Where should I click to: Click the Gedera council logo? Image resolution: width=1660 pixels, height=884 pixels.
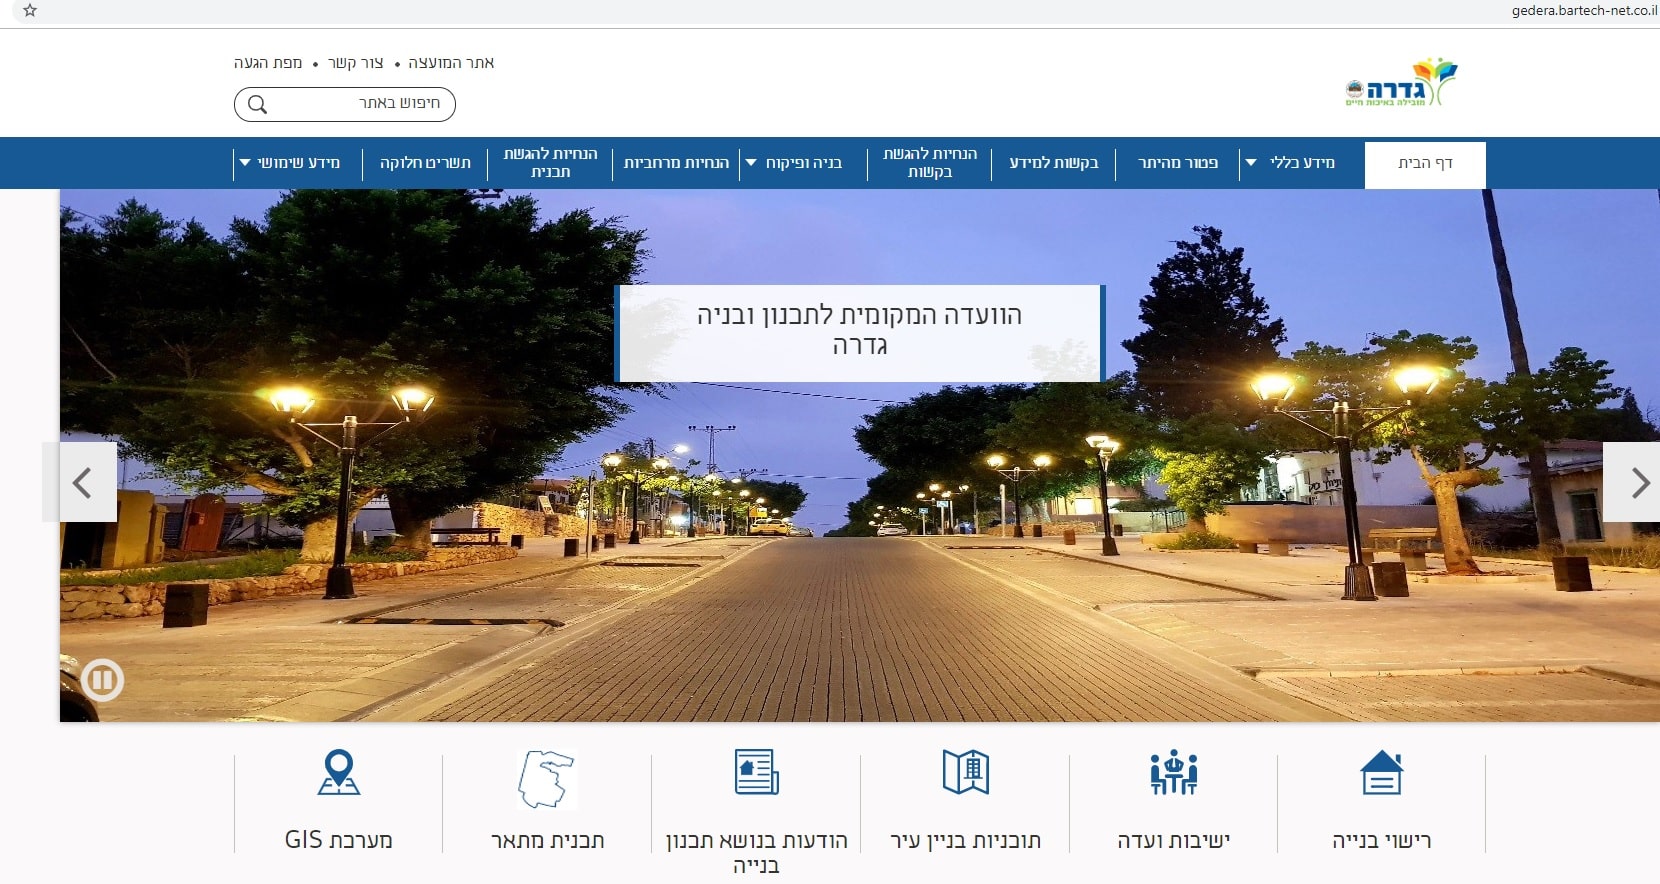click(1401, 83)
